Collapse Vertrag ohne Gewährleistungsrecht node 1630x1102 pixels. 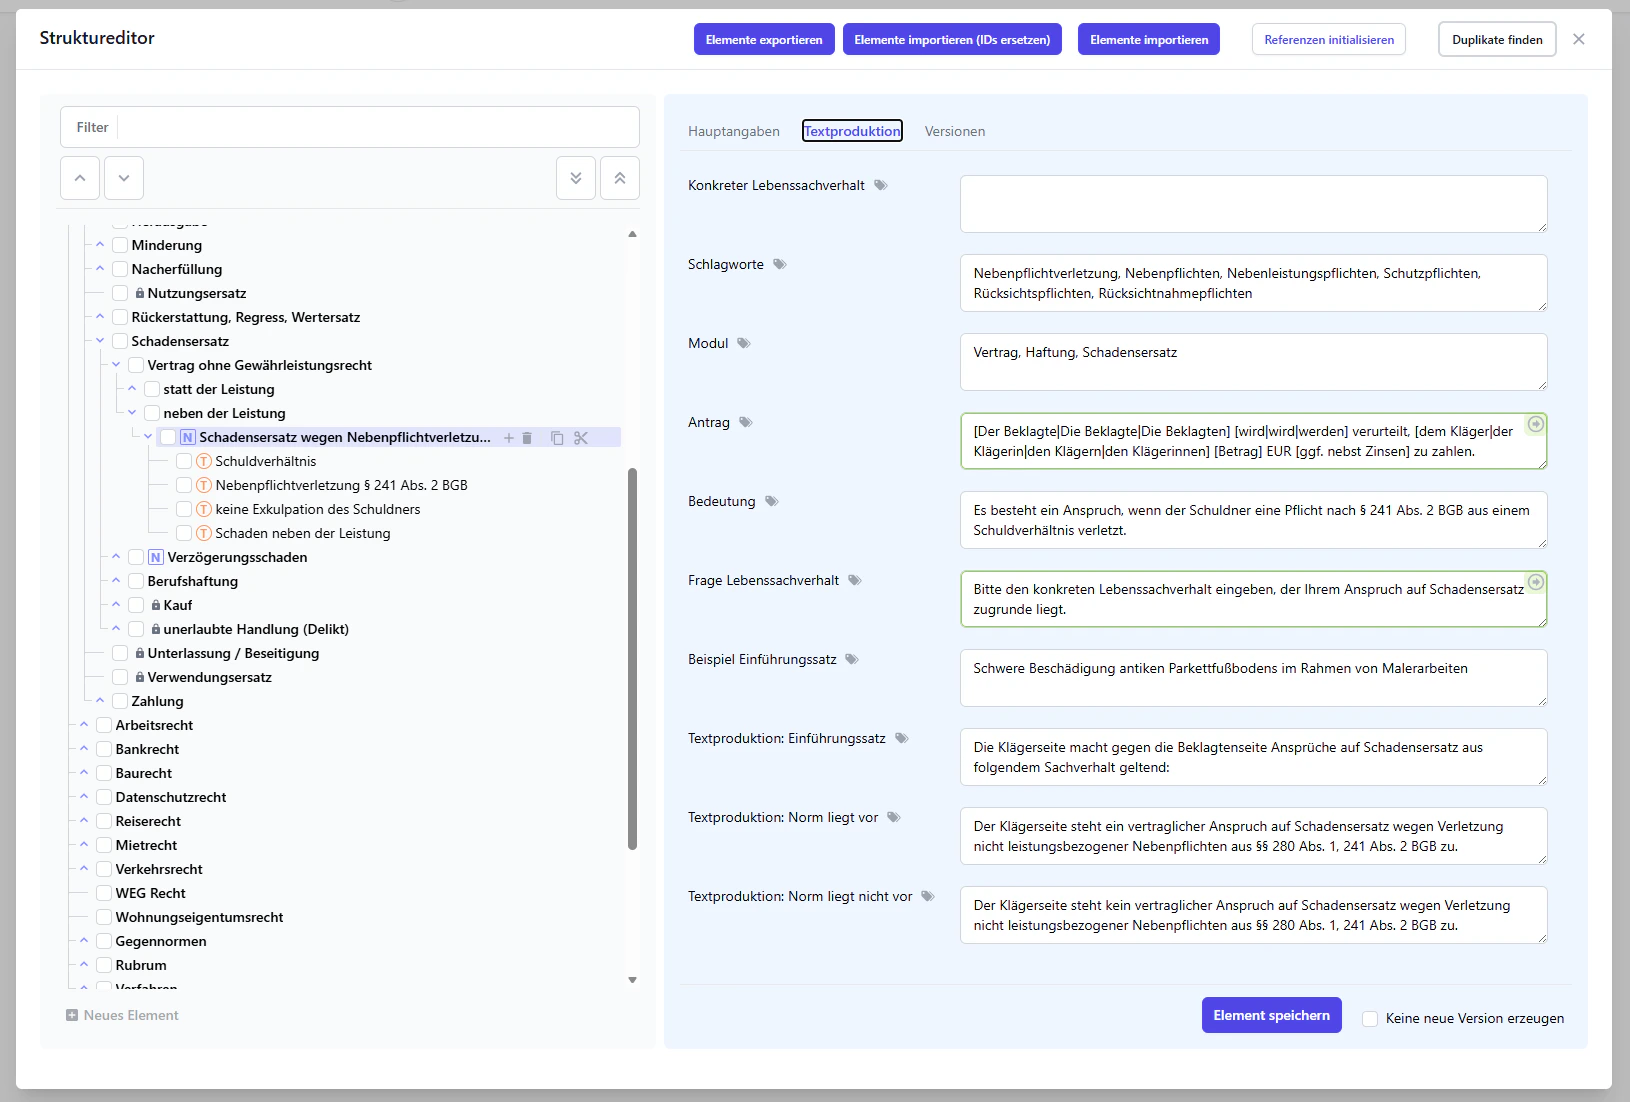(116, 365)
